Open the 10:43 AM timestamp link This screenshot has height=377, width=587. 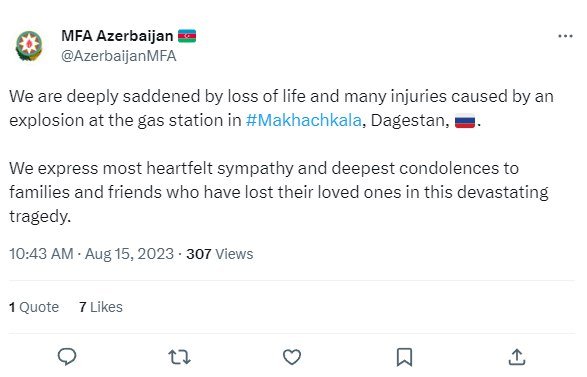41,254
